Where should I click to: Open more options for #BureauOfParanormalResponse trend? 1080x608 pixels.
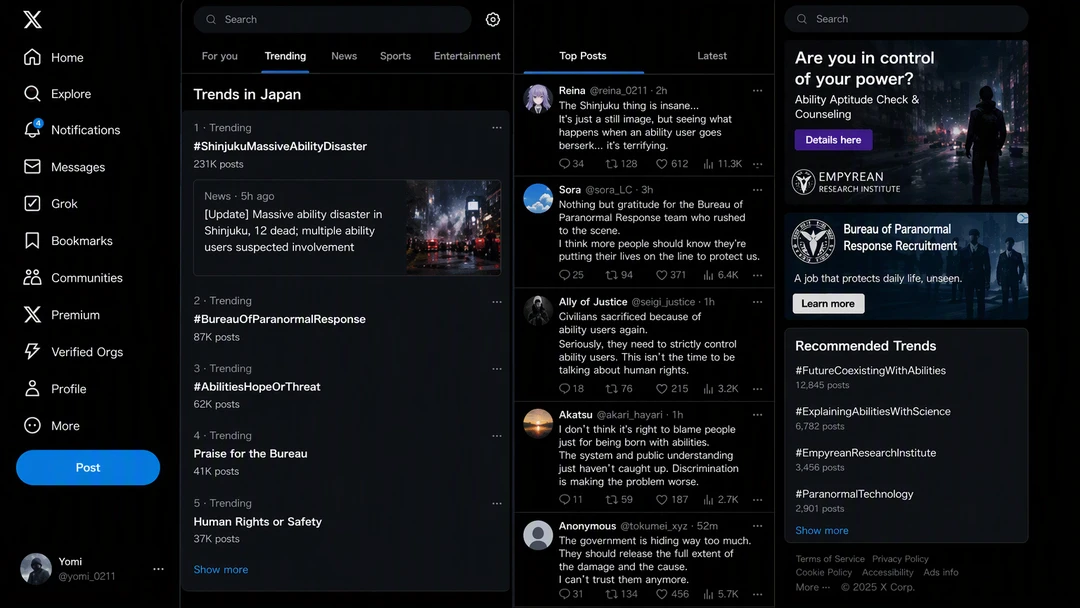pyautogui.click(x=497, y=302)
